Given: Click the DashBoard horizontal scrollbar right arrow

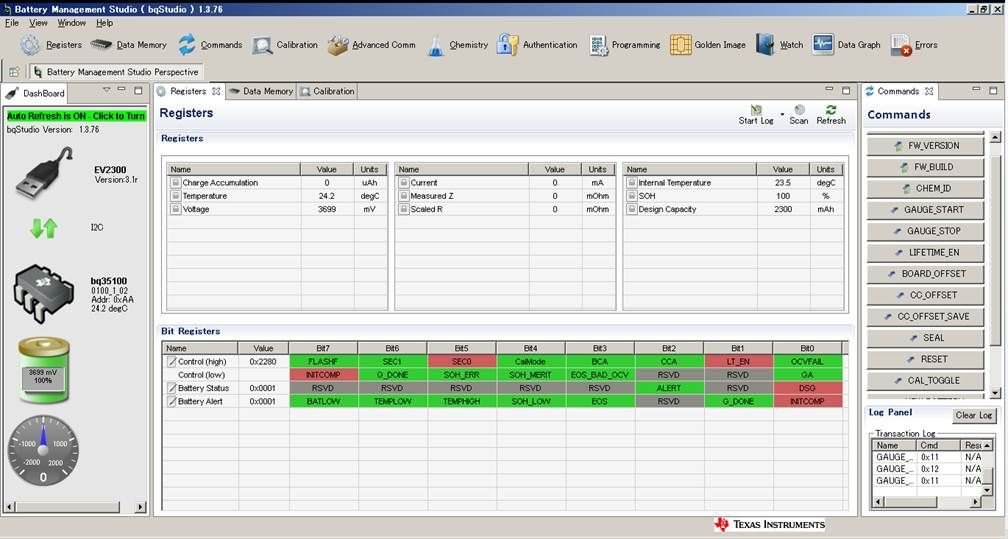Looking at the screenshot, I should pyautogui.click(x=140, y=507).
